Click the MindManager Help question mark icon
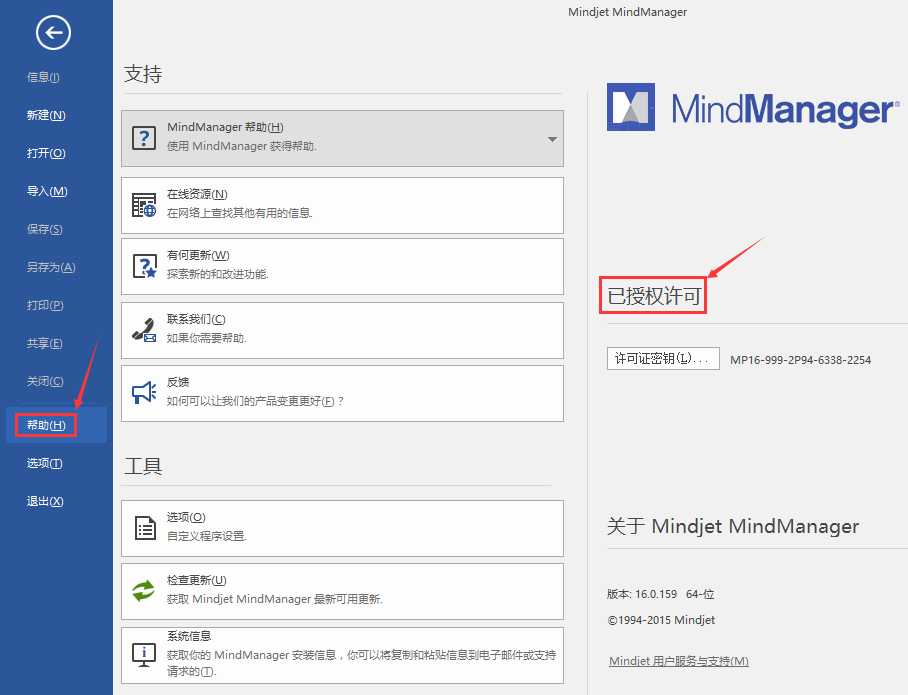Viewport: 908px width, 695px height. pos(144,138)
